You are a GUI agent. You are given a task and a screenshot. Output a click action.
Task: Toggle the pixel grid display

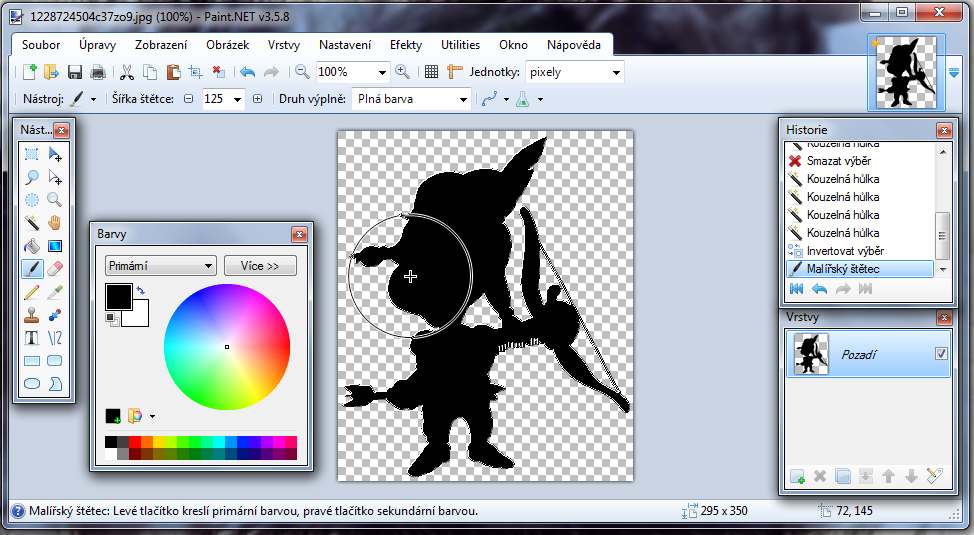(431, 72)
